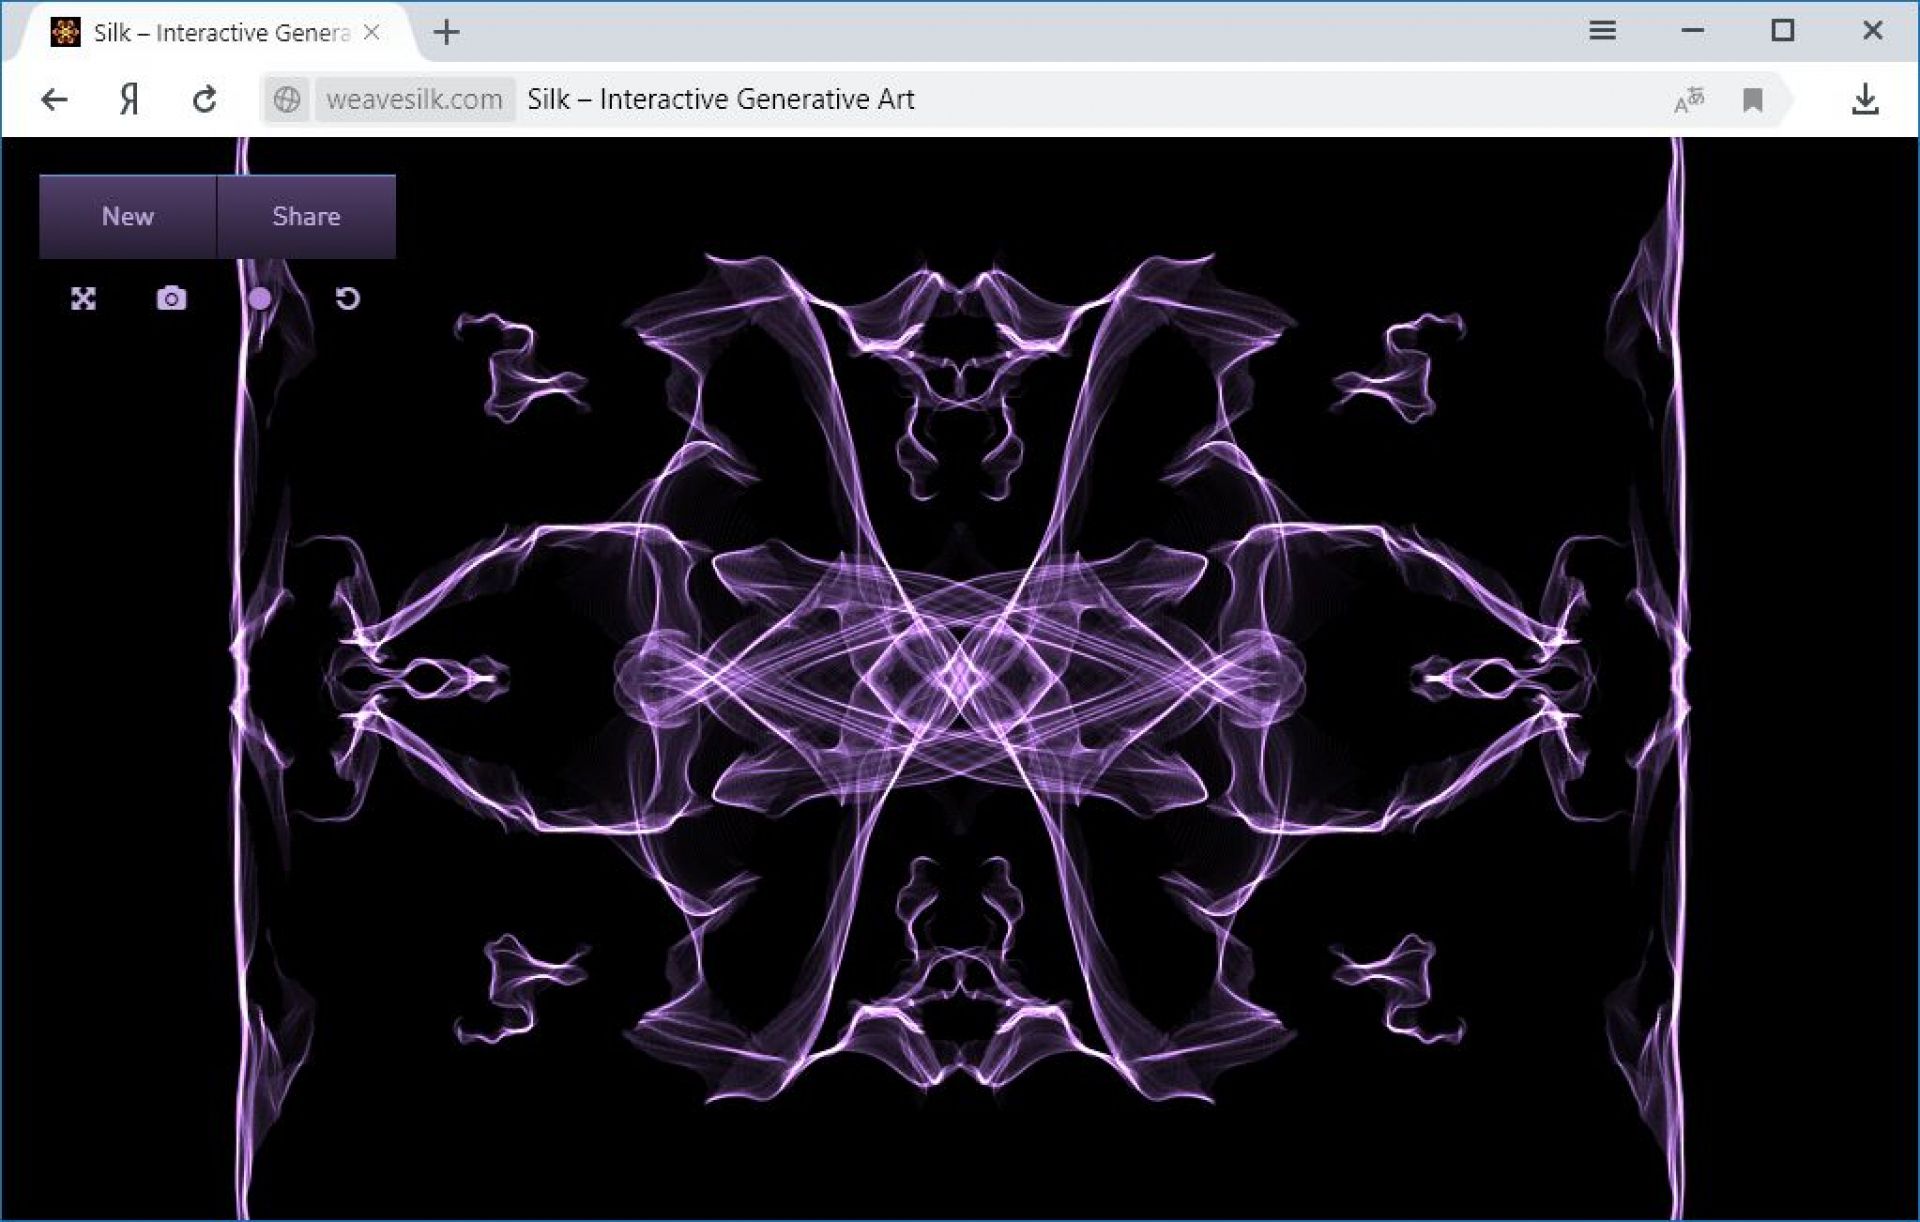Open the page translate icon

[x=1688, y=100]
